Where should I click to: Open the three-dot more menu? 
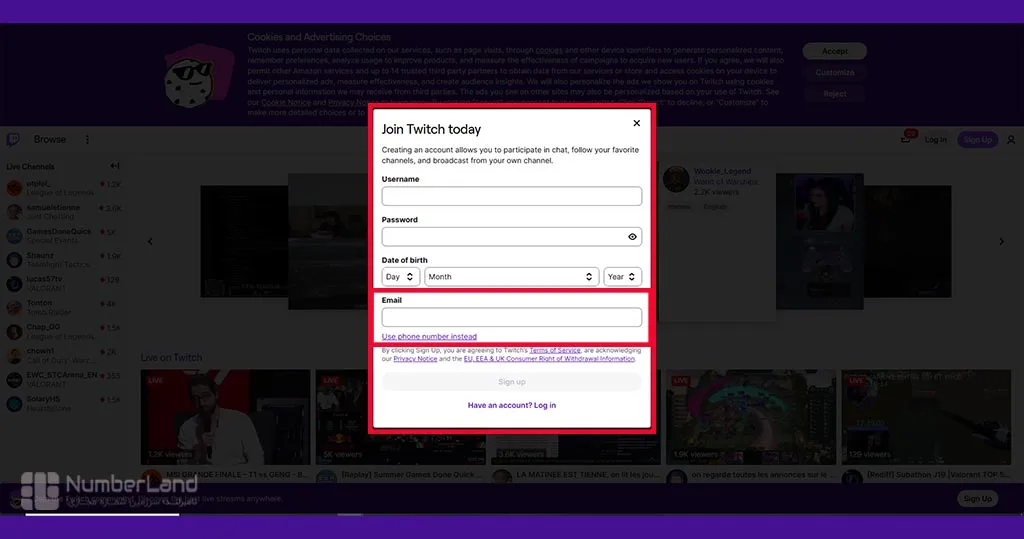88,140
